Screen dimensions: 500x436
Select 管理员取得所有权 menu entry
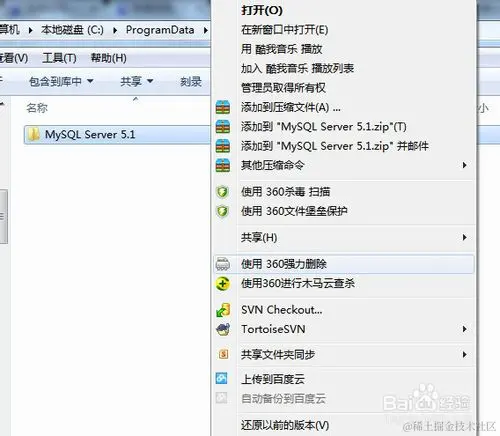[x=283, y=88]
